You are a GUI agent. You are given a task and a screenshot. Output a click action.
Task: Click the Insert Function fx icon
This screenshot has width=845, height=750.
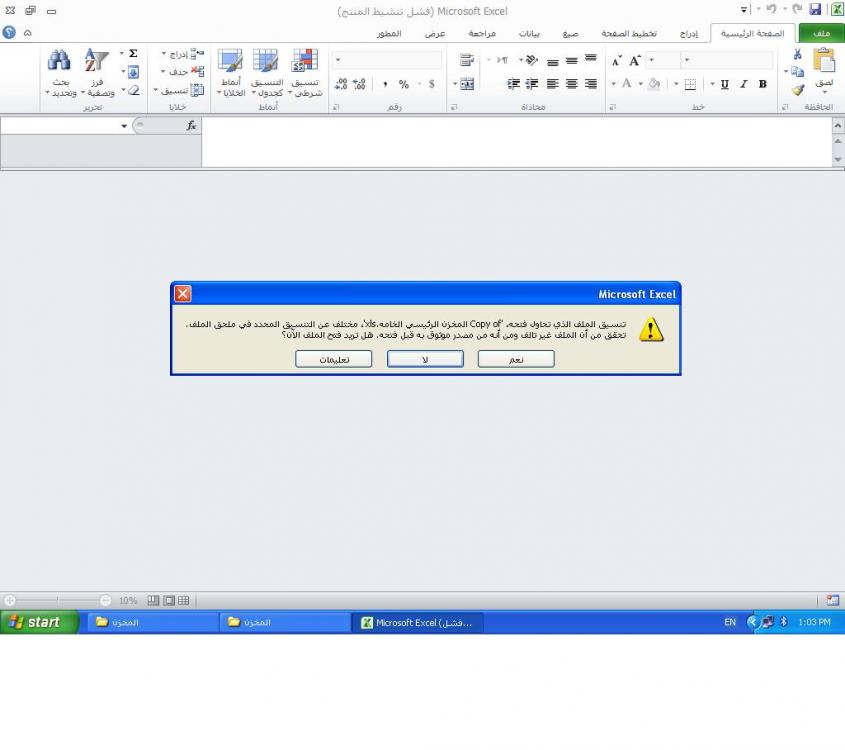[191, 126]
